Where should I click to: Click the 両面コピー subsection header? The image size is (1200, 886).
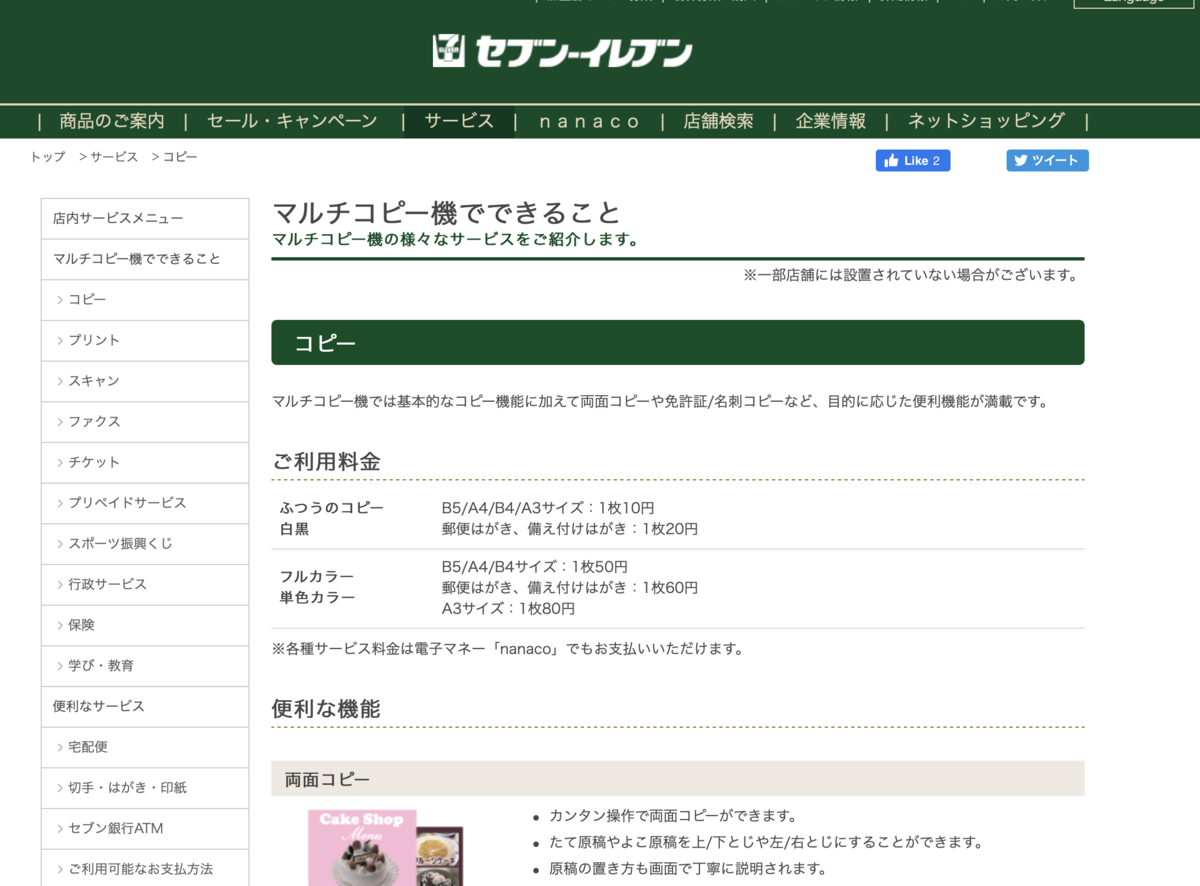[677, 779]
